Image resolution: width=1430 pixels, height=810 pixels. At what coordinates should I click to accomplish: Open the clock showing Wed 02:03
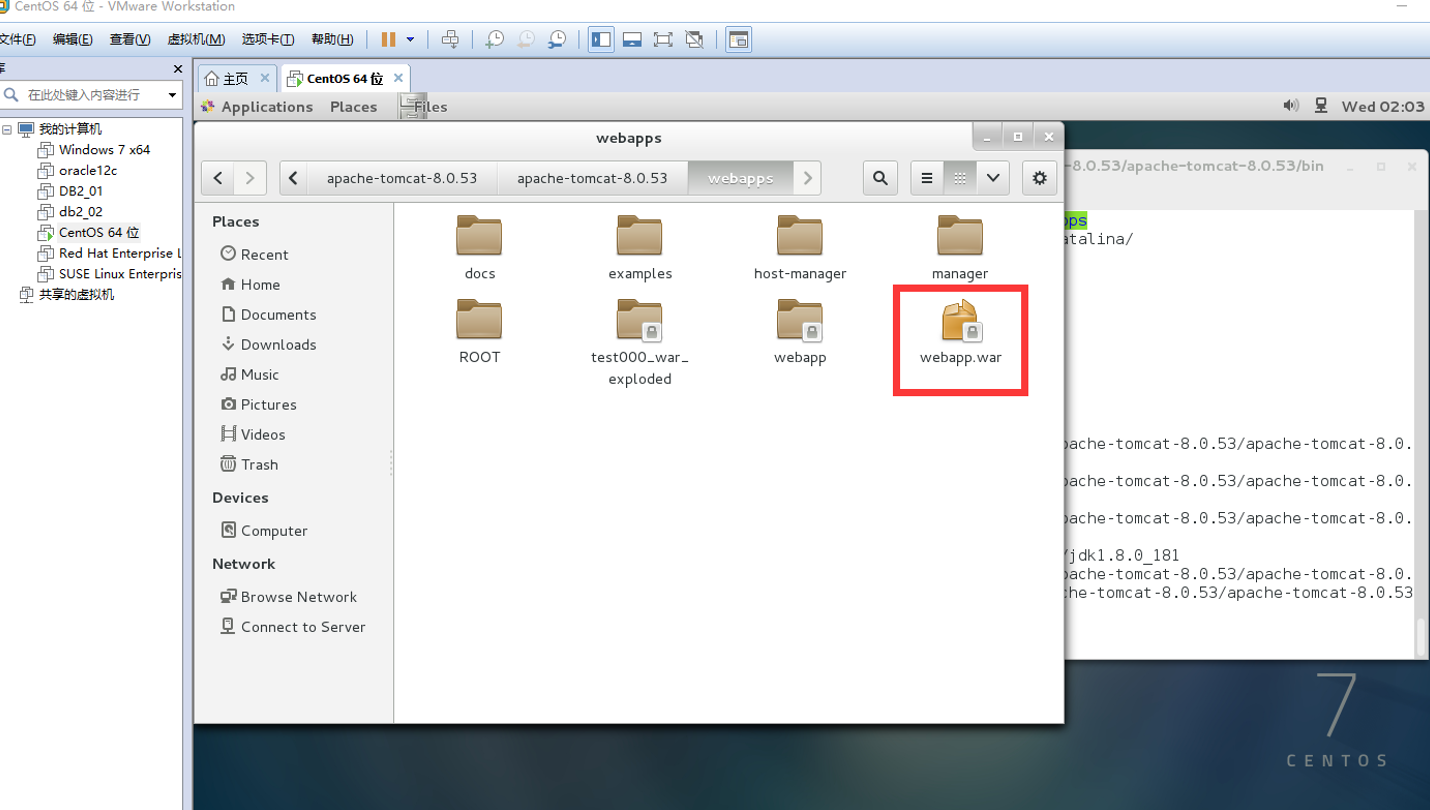[x=1383, y=106]
